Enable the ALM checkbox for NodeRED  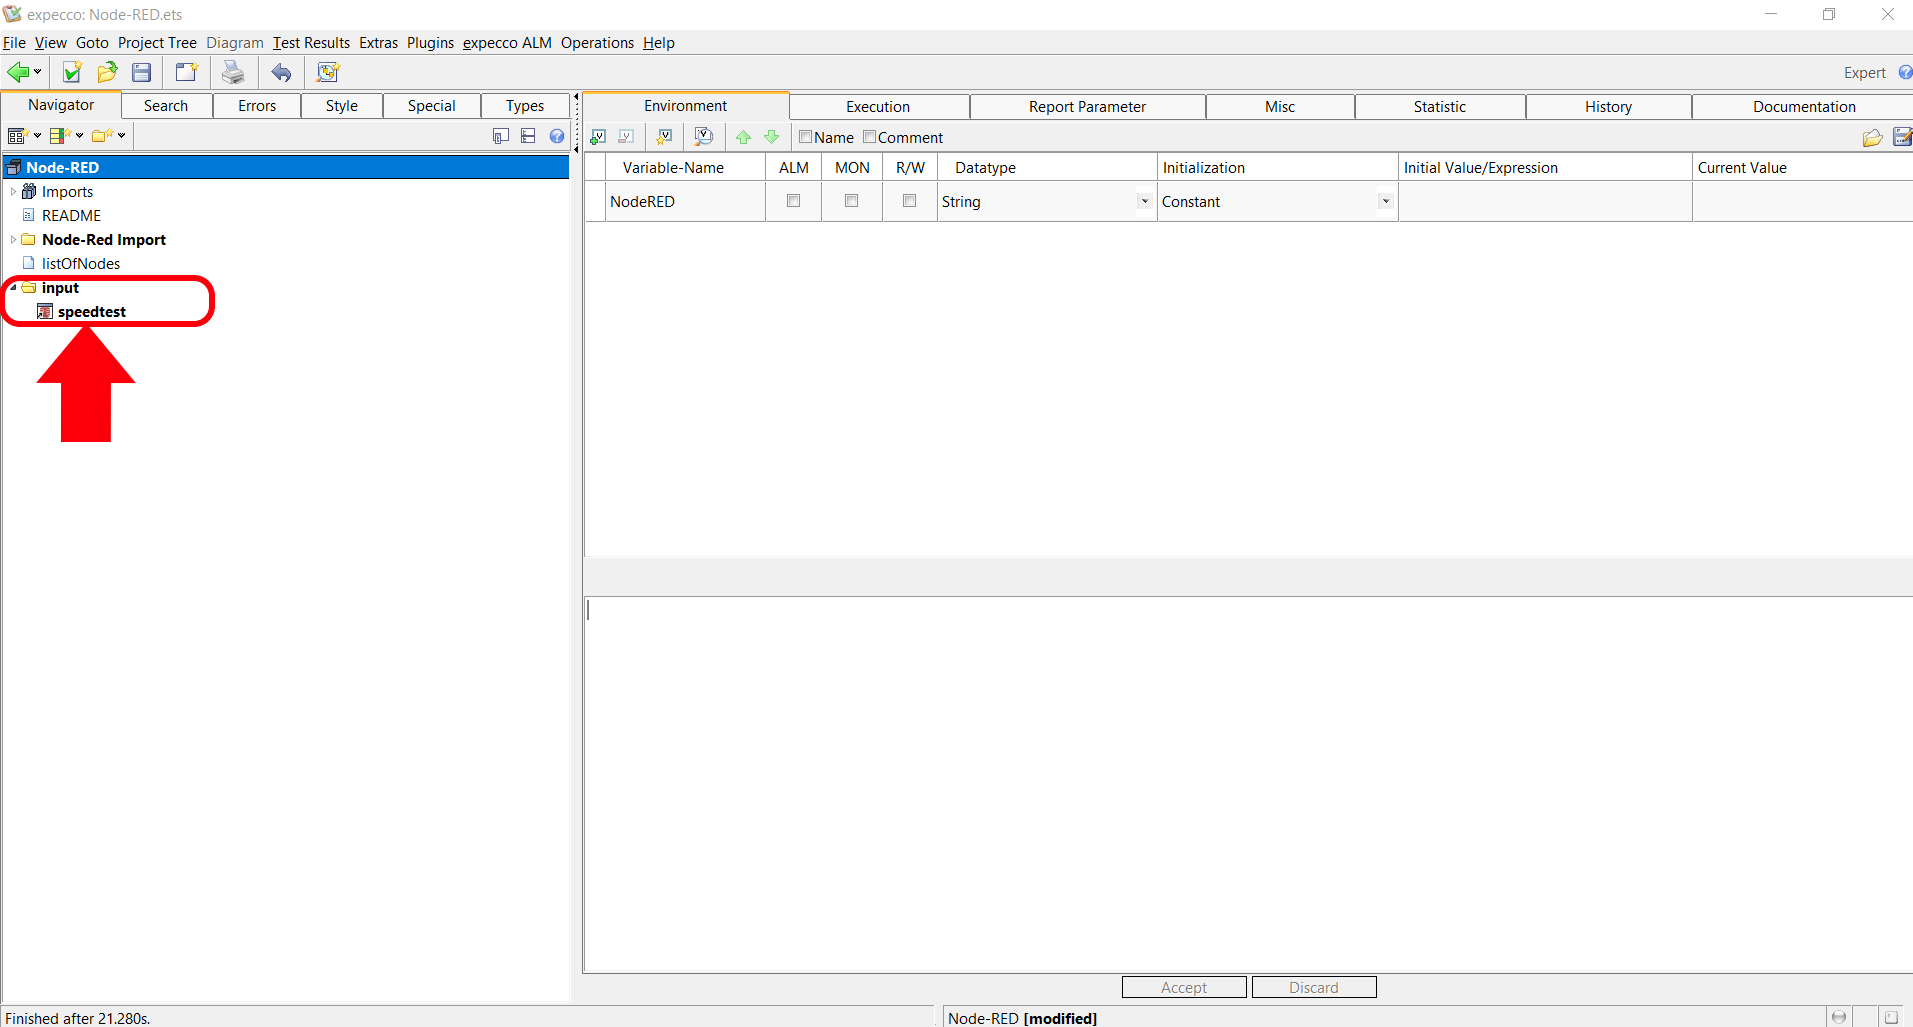[x=794, y=201]
